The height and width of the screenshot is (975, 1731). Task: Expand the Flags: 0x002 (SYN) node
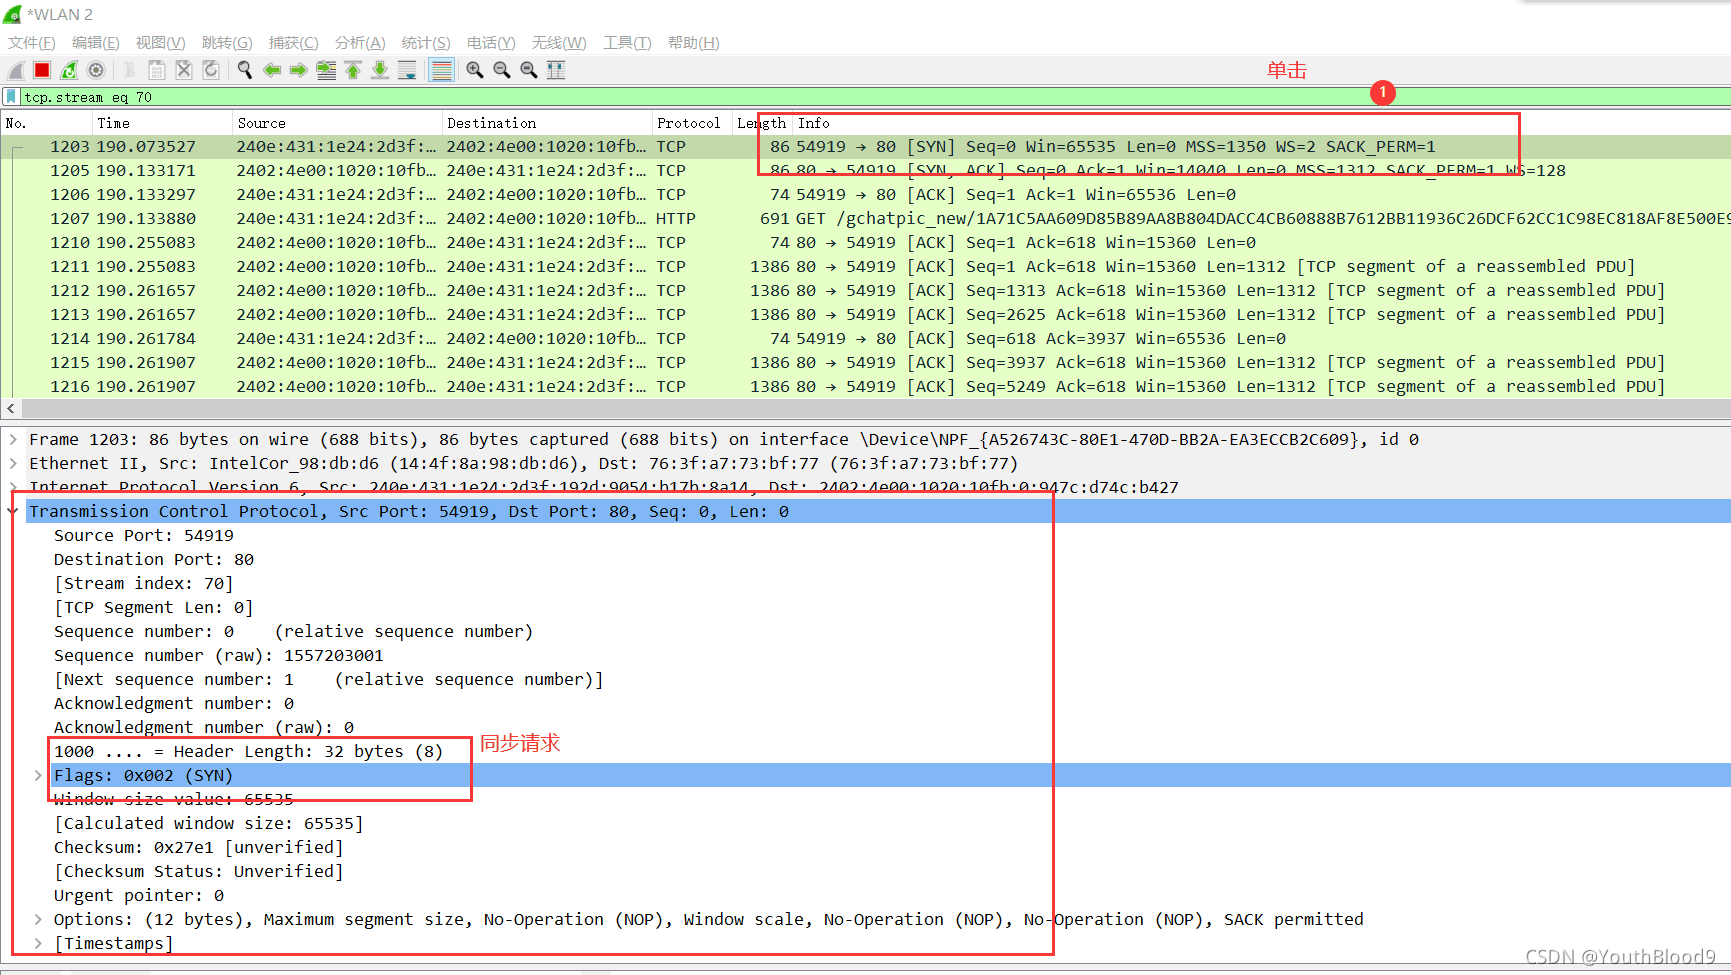pos(38,775)
